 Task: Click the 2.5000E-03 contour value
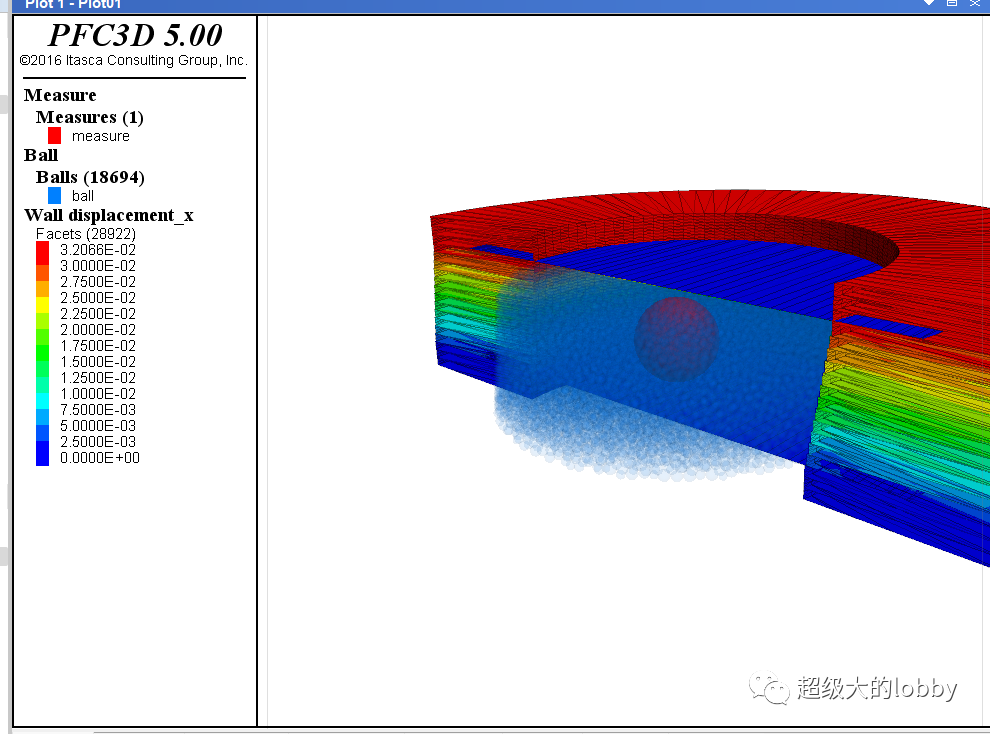click(x=98, y=442)
